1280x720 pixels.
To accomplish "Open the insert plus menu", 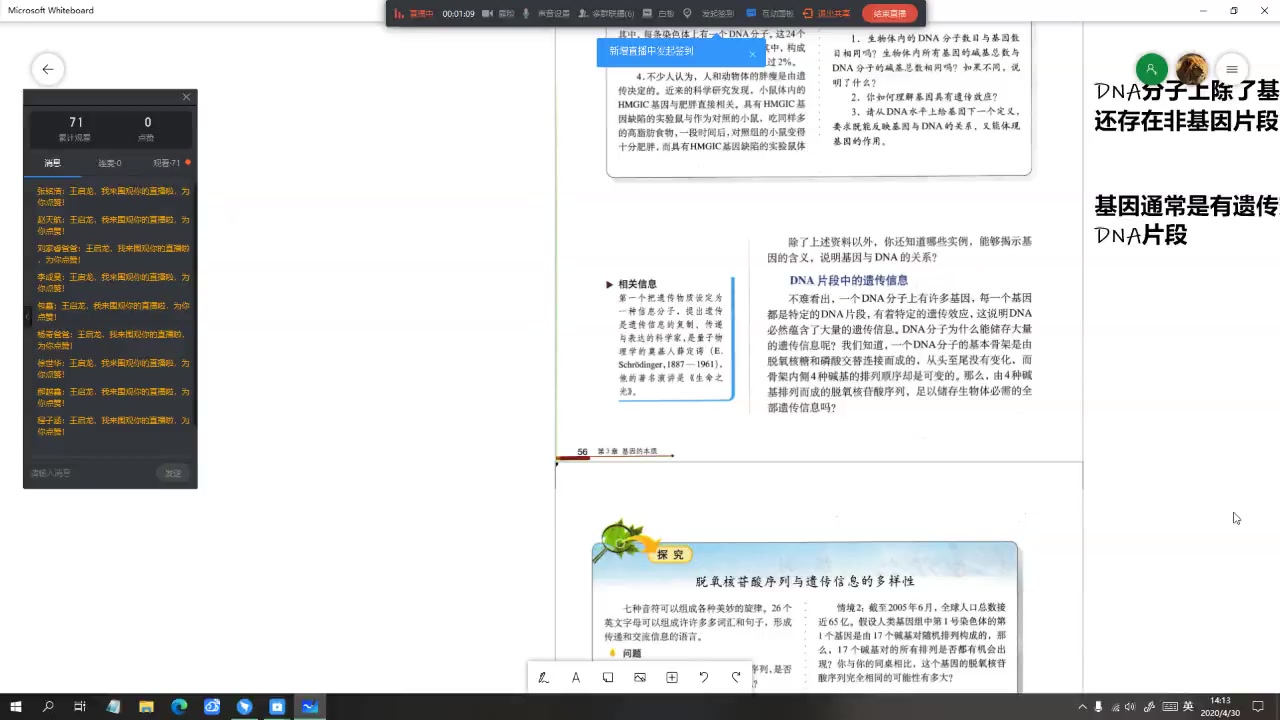I will pos(672,677).
